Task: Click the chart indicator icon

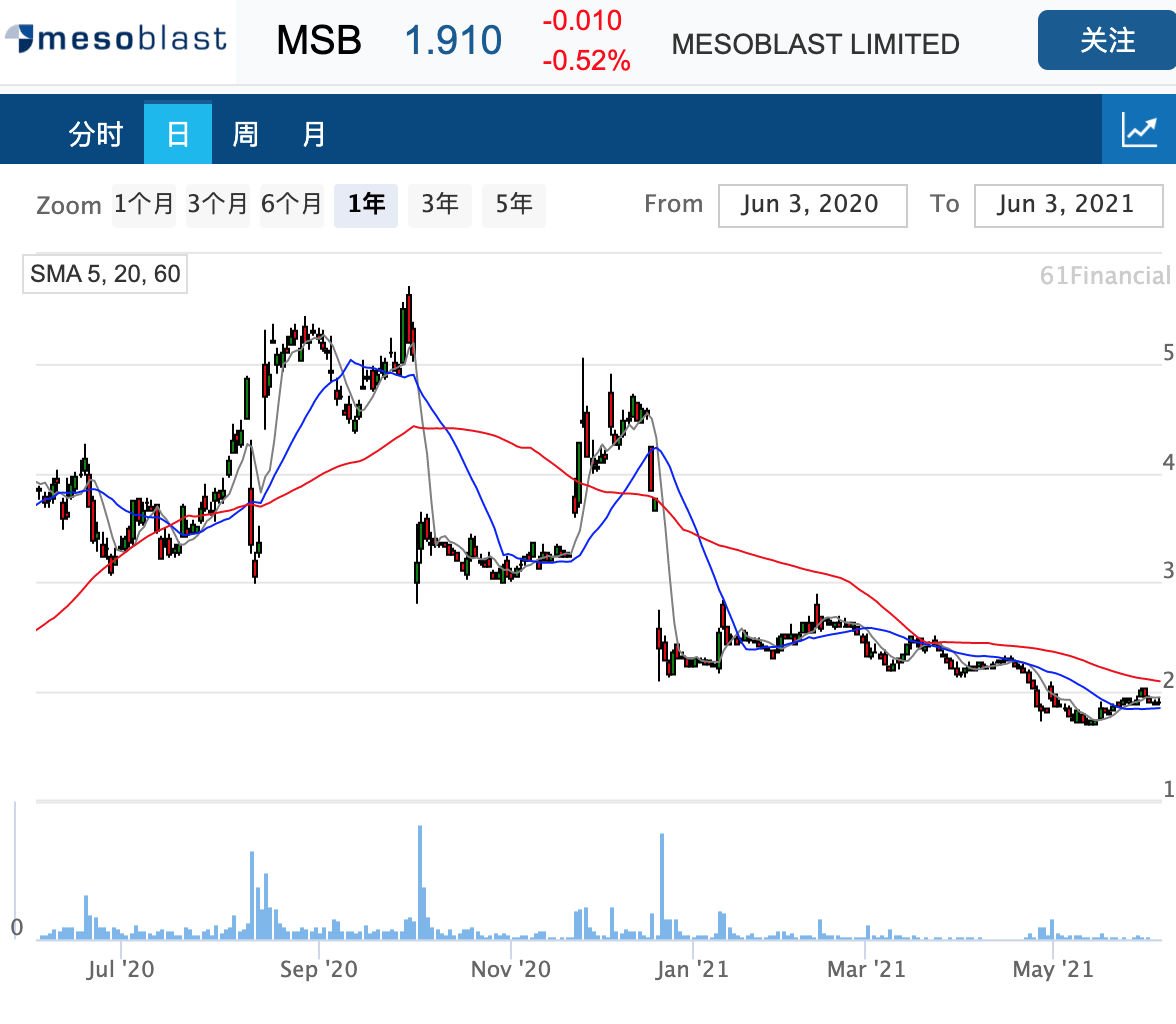Action: coord(1138,130)
